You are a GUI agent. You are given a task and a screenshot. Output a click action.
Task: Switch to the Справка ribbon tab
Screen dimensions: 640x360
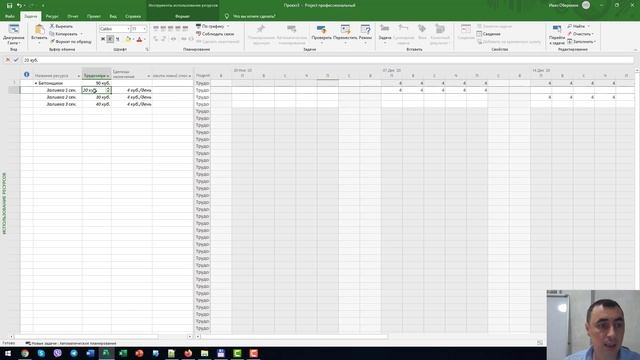[133, 16]
